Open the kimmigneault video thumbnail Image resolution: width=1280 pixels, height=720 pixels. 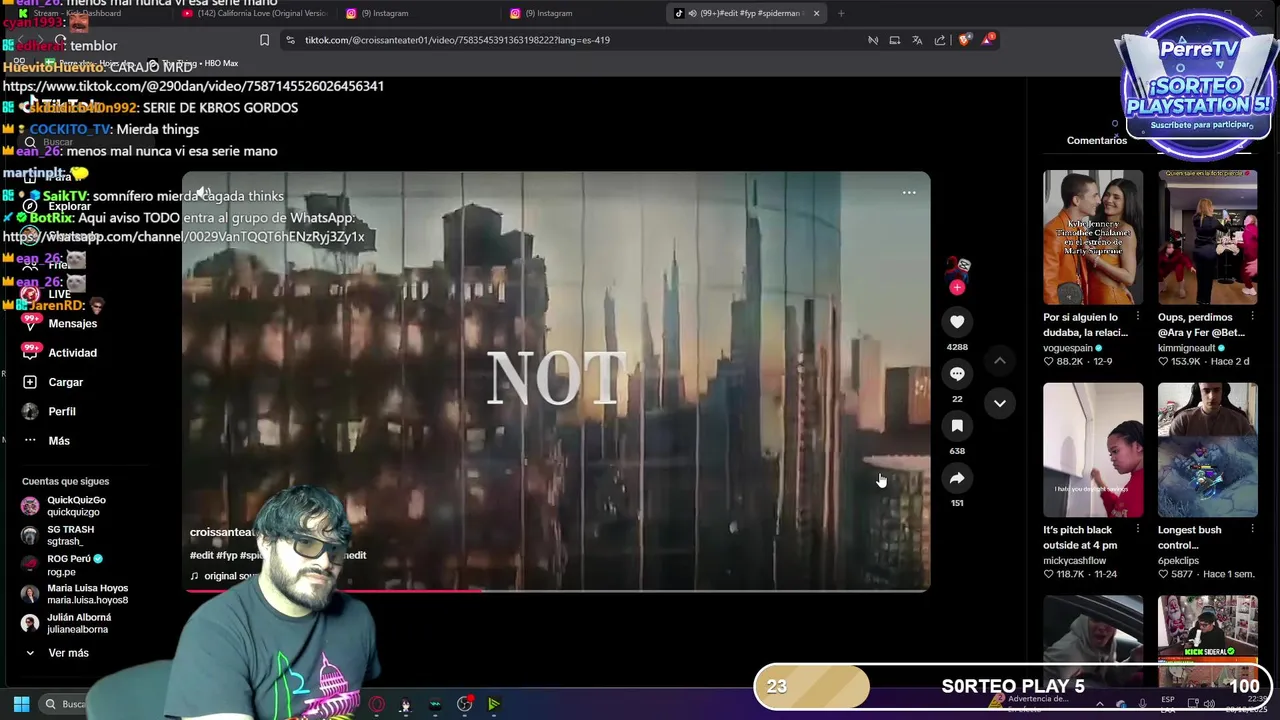point(1208,237)
